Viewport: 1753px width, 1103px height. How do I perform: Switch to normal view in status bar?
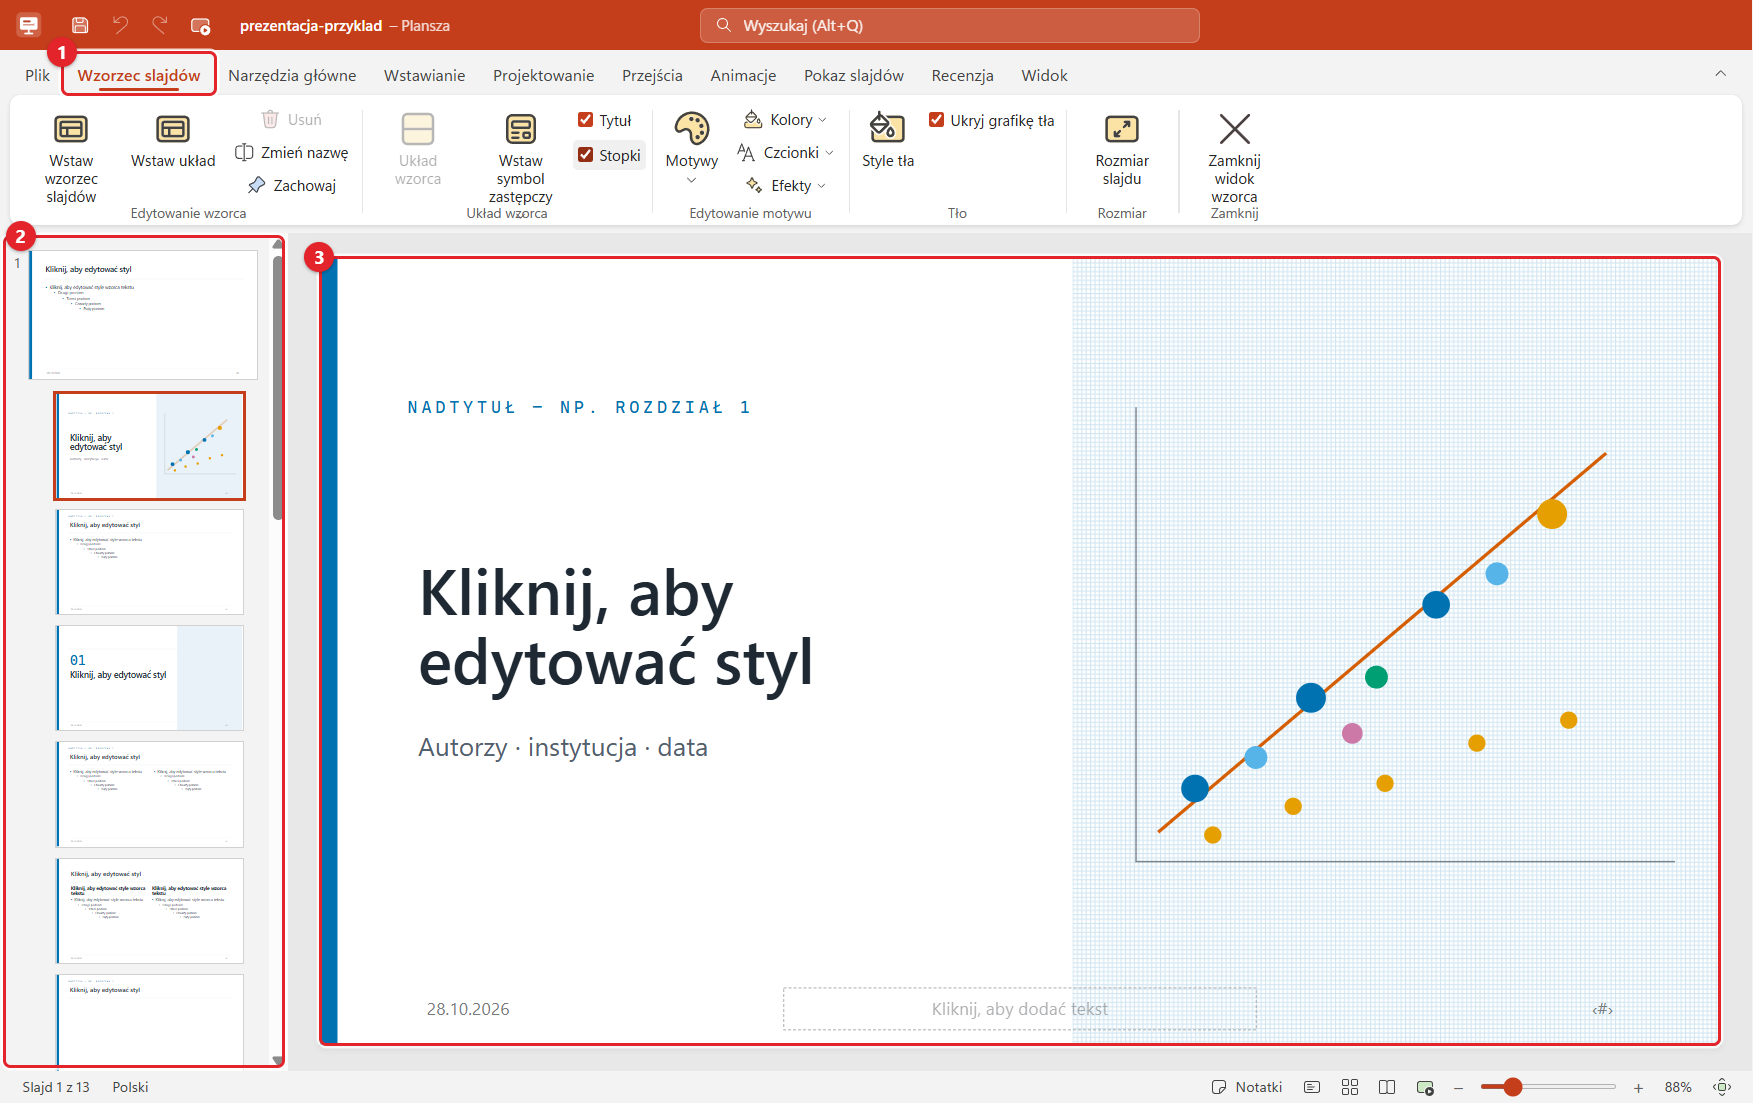(1312, 1087)
